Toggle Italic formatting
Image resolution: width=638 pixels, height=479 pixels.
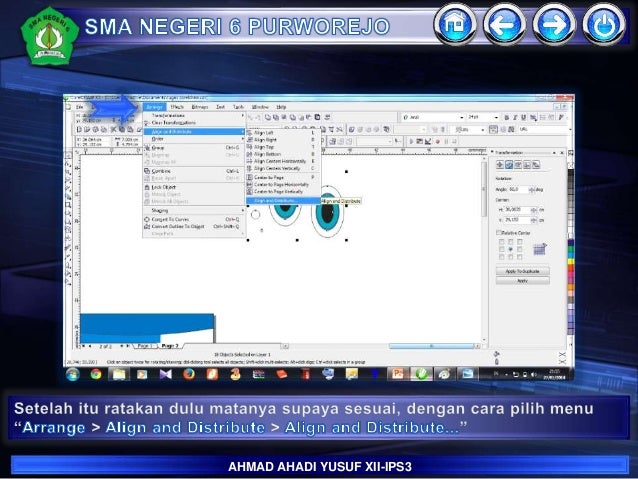pyautogui.click(x=515, y=118)
